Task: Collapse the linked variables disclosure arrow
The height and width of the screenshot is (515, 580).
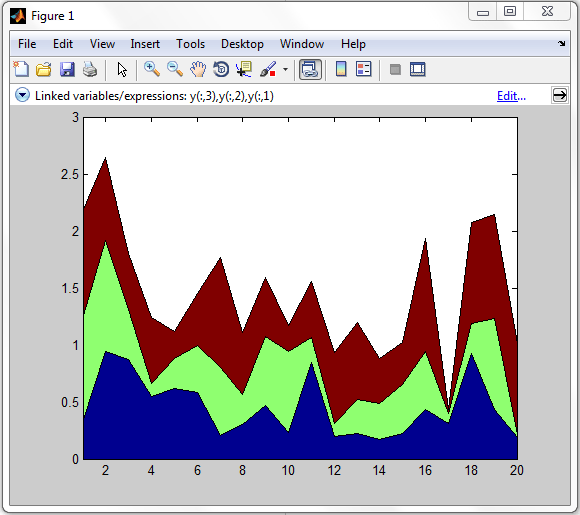Action: click(22, 95)
